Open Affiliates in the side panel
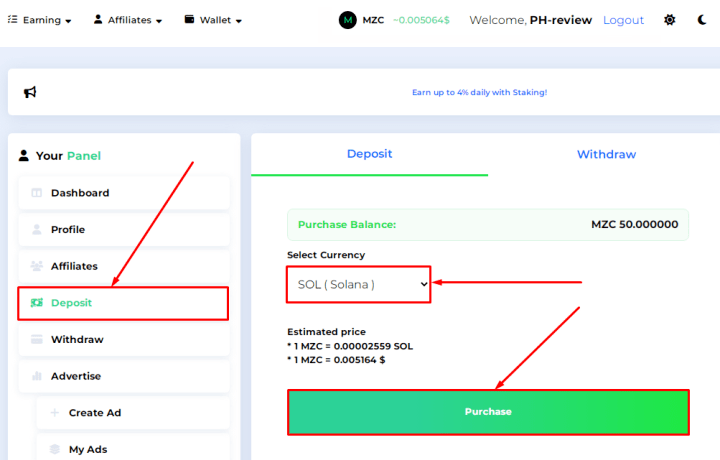 124,266
